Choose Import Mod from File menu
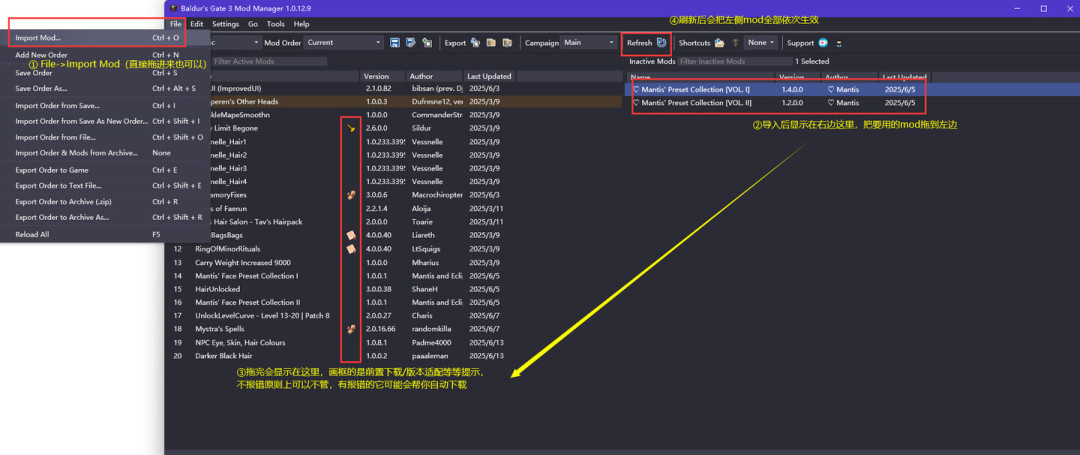The width and height of the screenshot is (1080, 455). 106,38
